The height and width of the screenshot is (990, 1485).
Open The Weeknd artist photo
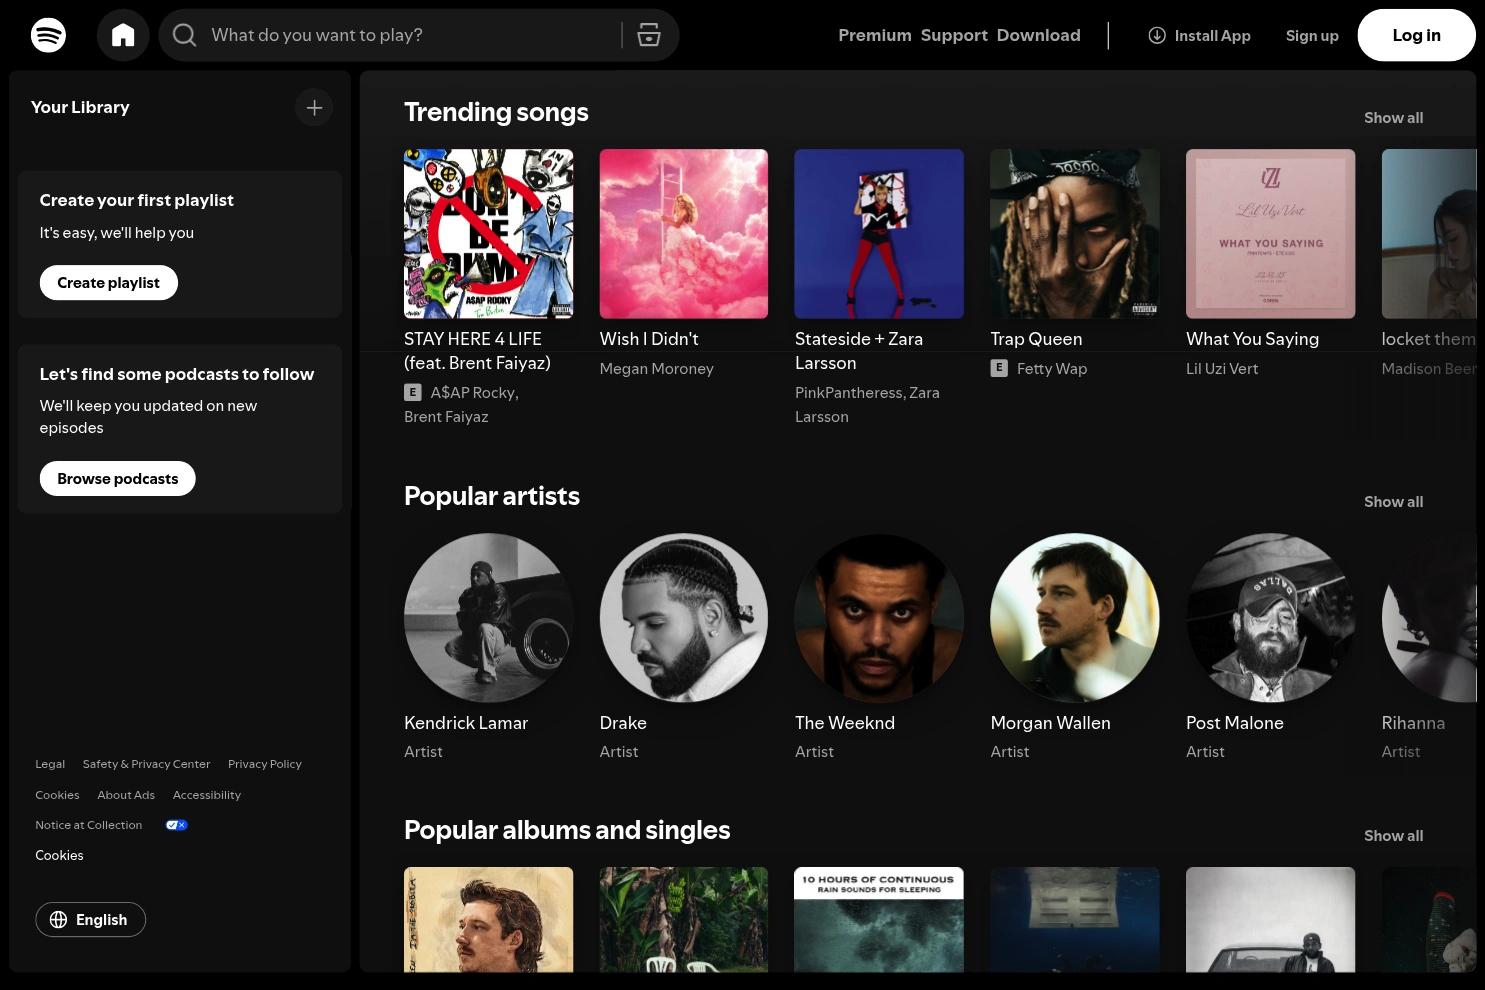[x=879, y=618]
